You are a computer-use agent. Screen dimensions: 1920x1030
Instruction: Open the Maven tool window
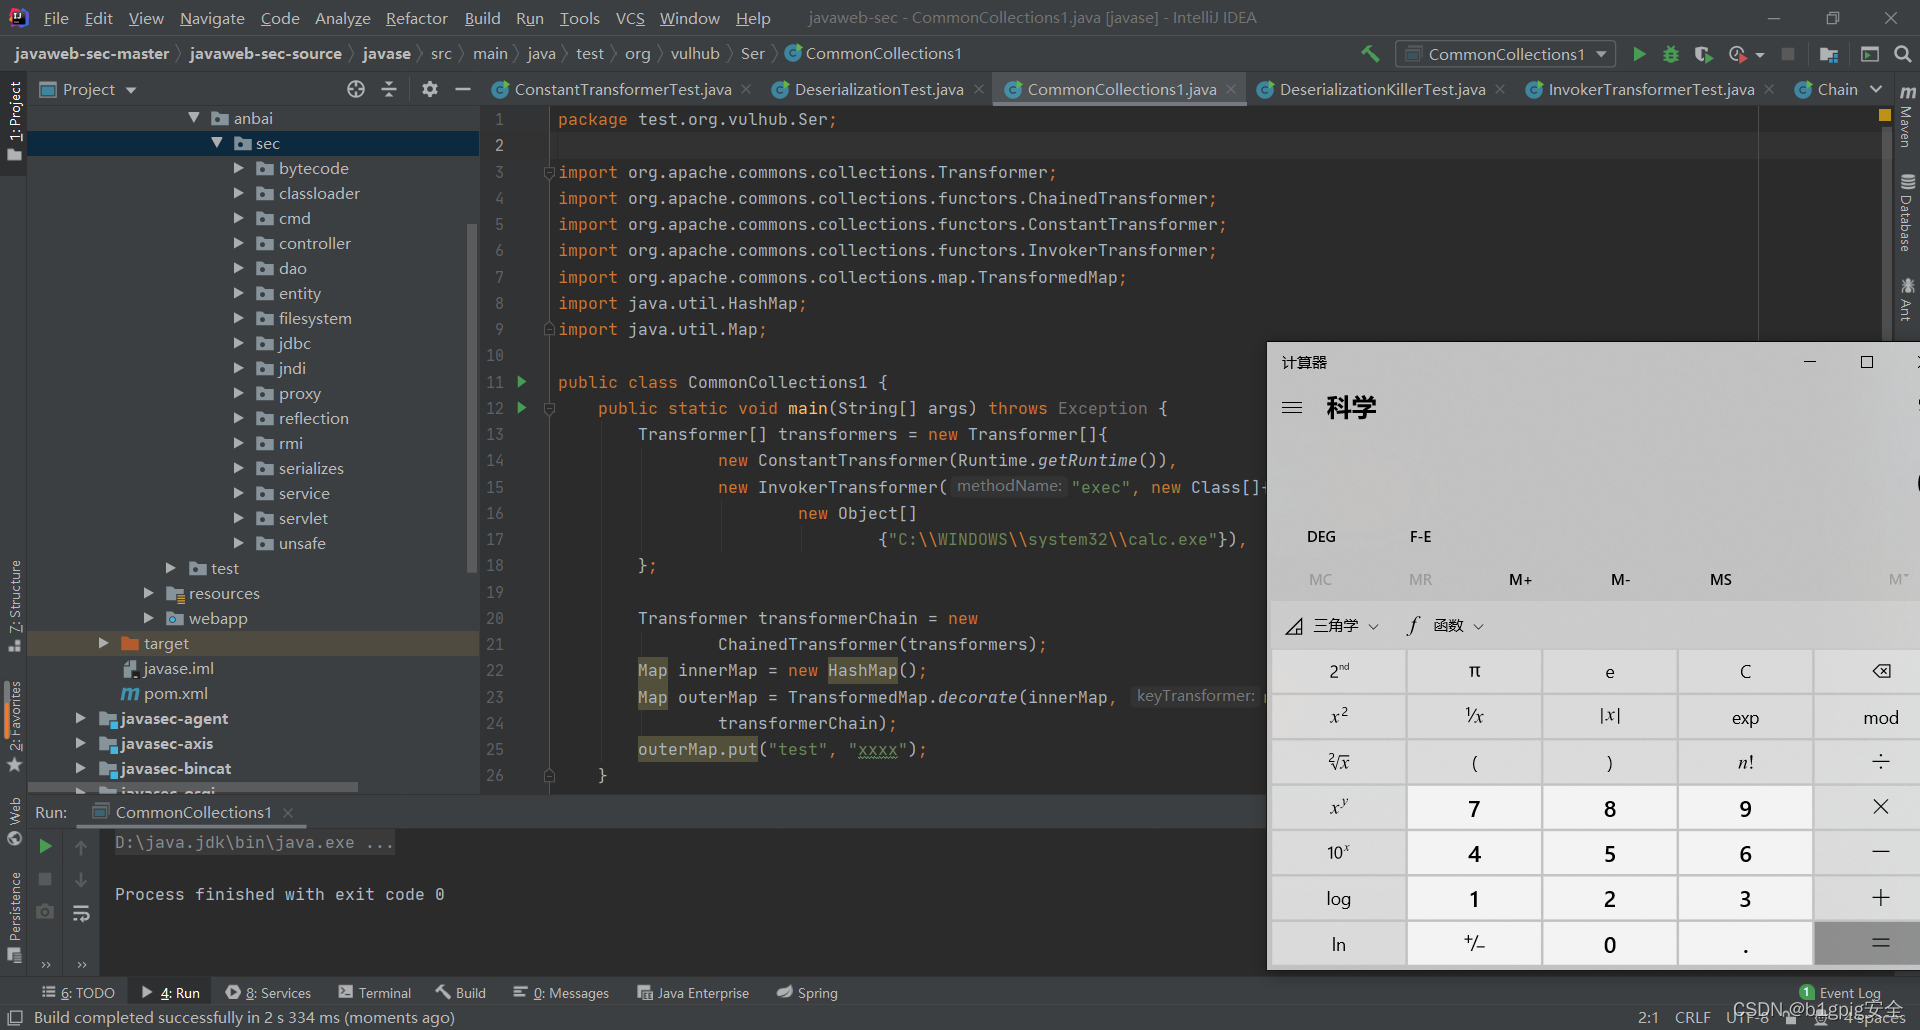pos(1907,118)
